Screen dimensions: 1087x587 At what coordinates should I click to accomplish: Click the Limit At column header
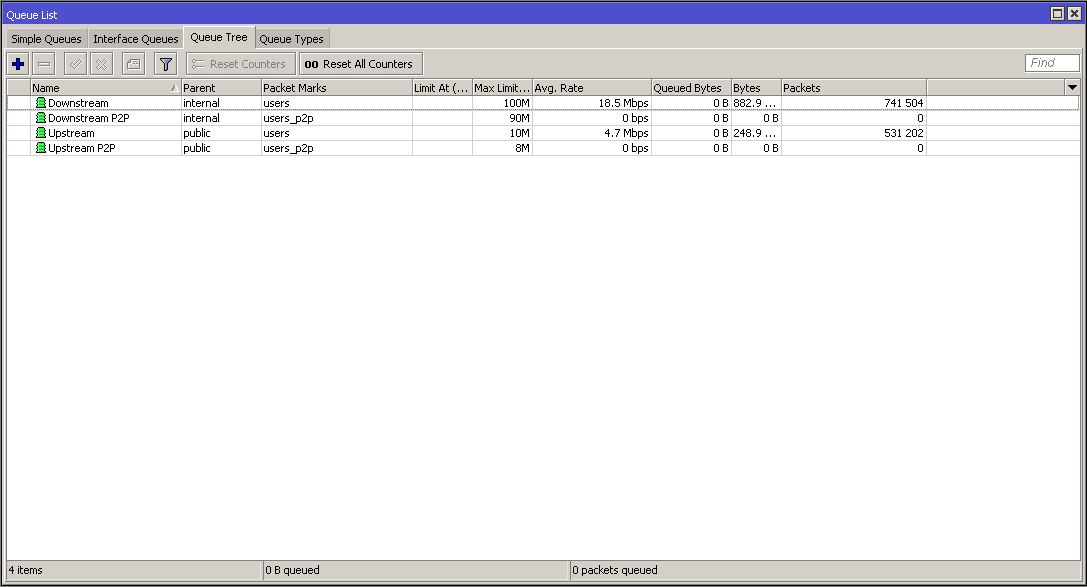(x=442, y=88)
